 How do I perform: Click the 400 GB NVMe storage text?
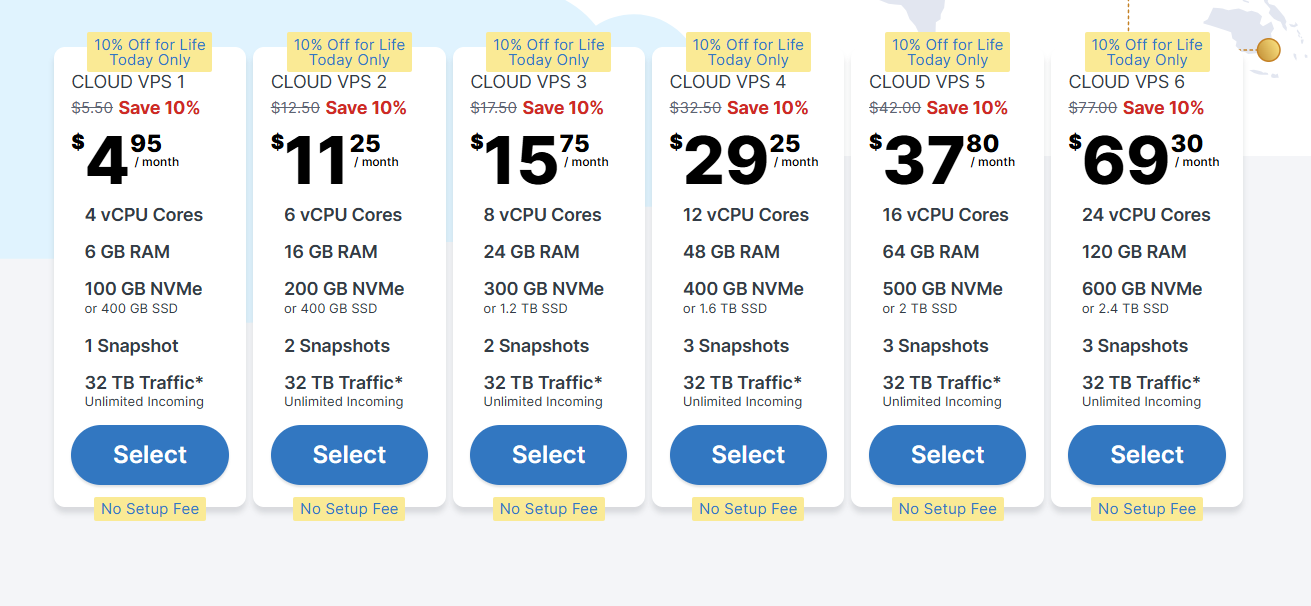[x=743, y=289]
